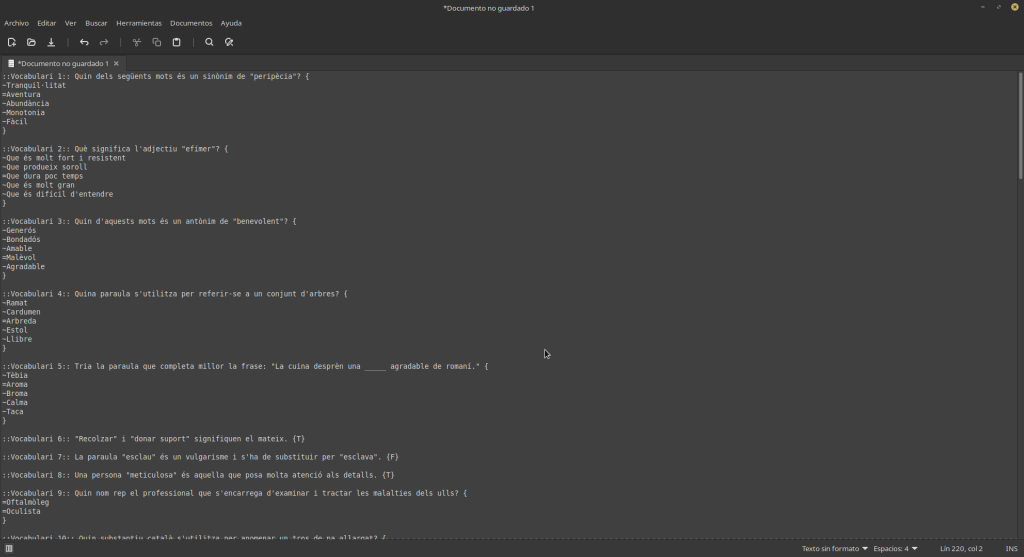Undo the last edit

pos(84,42)
